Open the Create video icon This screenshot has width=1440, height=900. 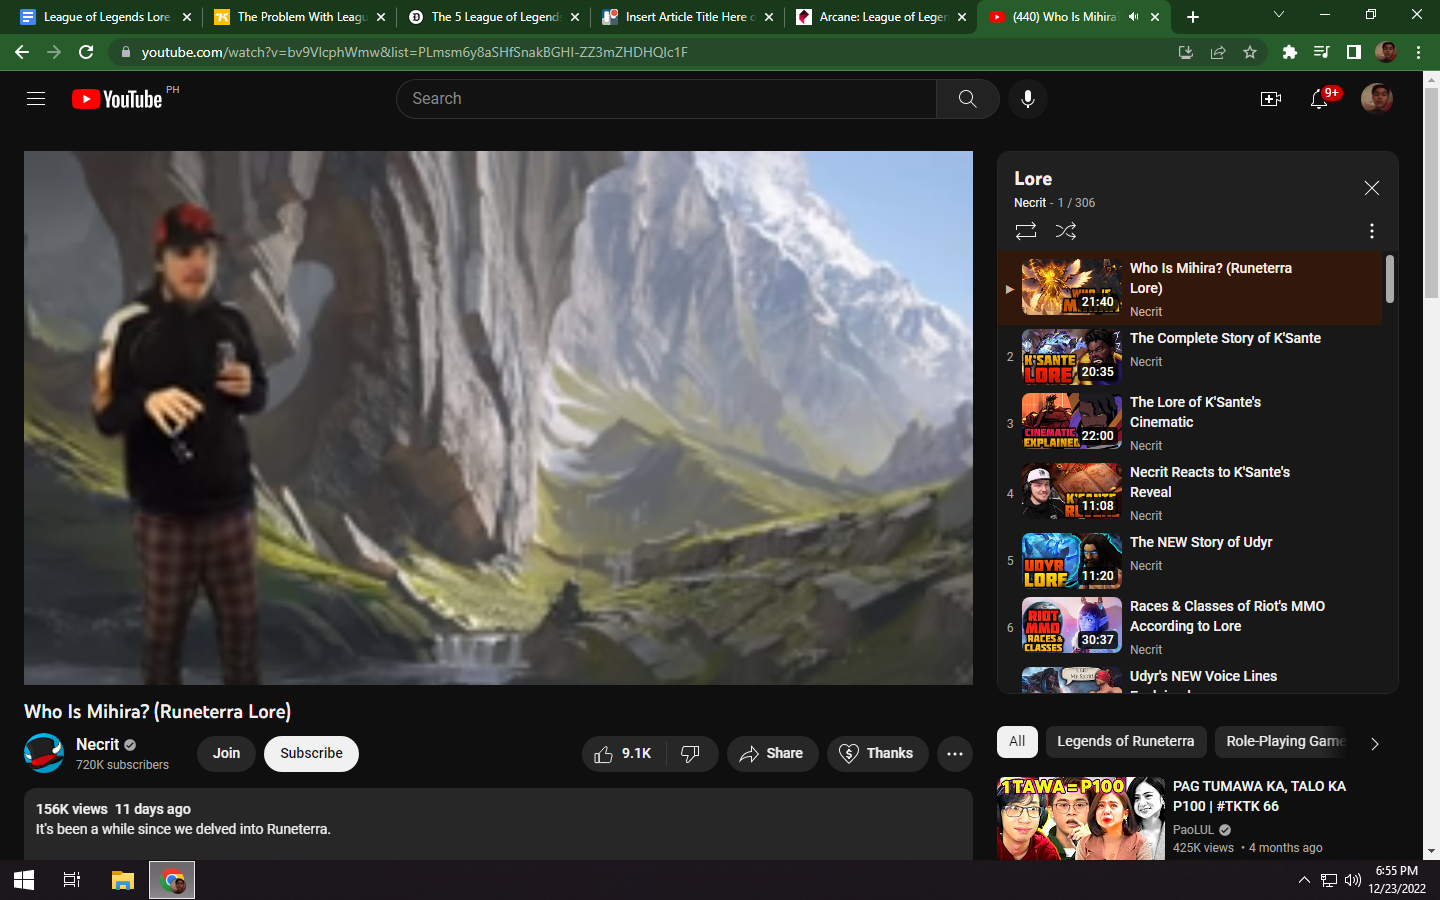1271,99
